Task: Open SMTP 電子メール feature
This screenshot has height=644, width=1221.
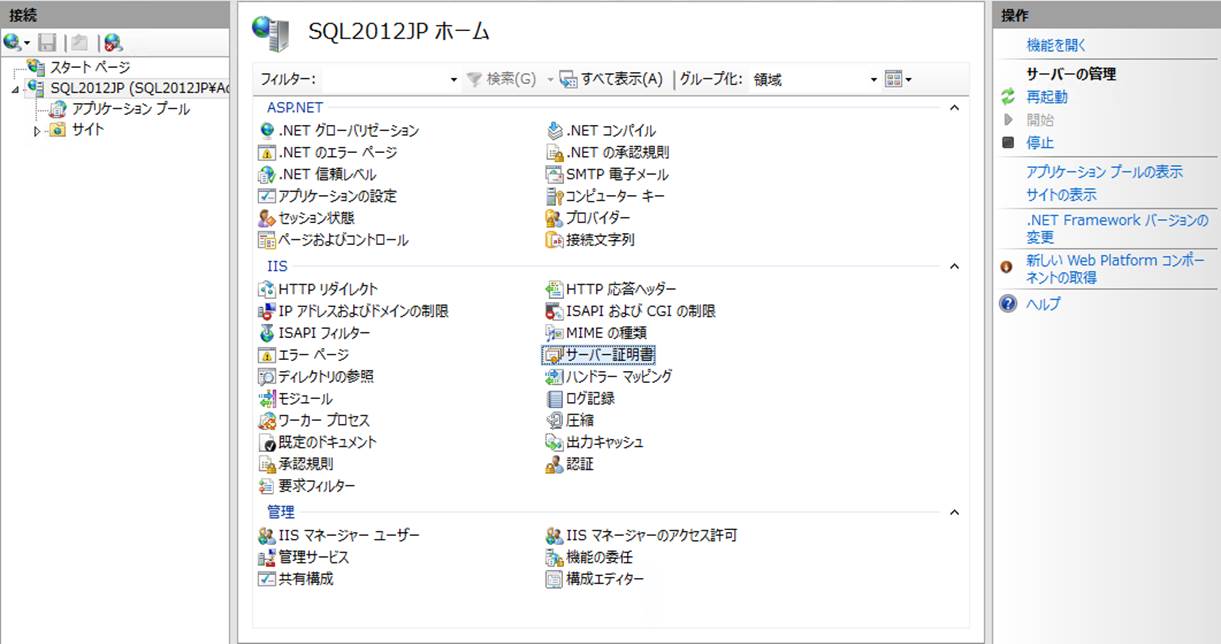Action: click(x=607, y=175)
